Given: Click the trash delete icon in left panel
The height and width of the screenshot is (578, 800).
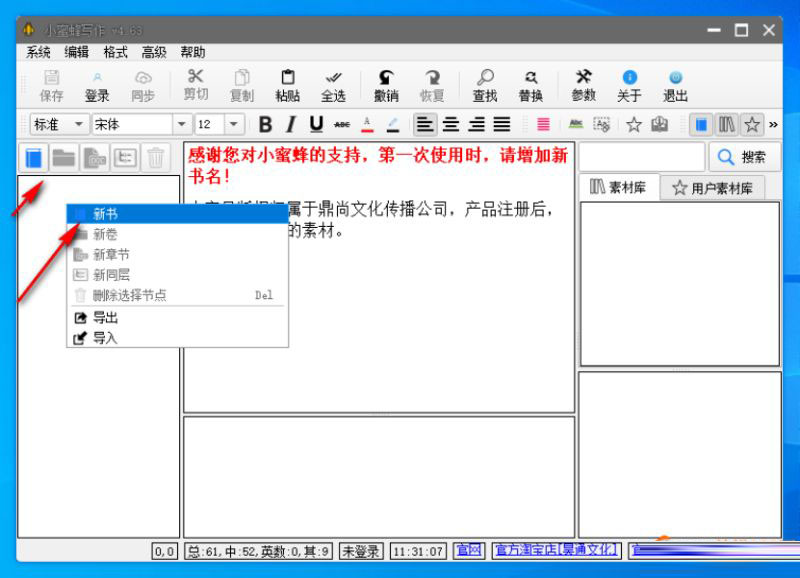Looking at the screenshot, I should tap(156, 158).
